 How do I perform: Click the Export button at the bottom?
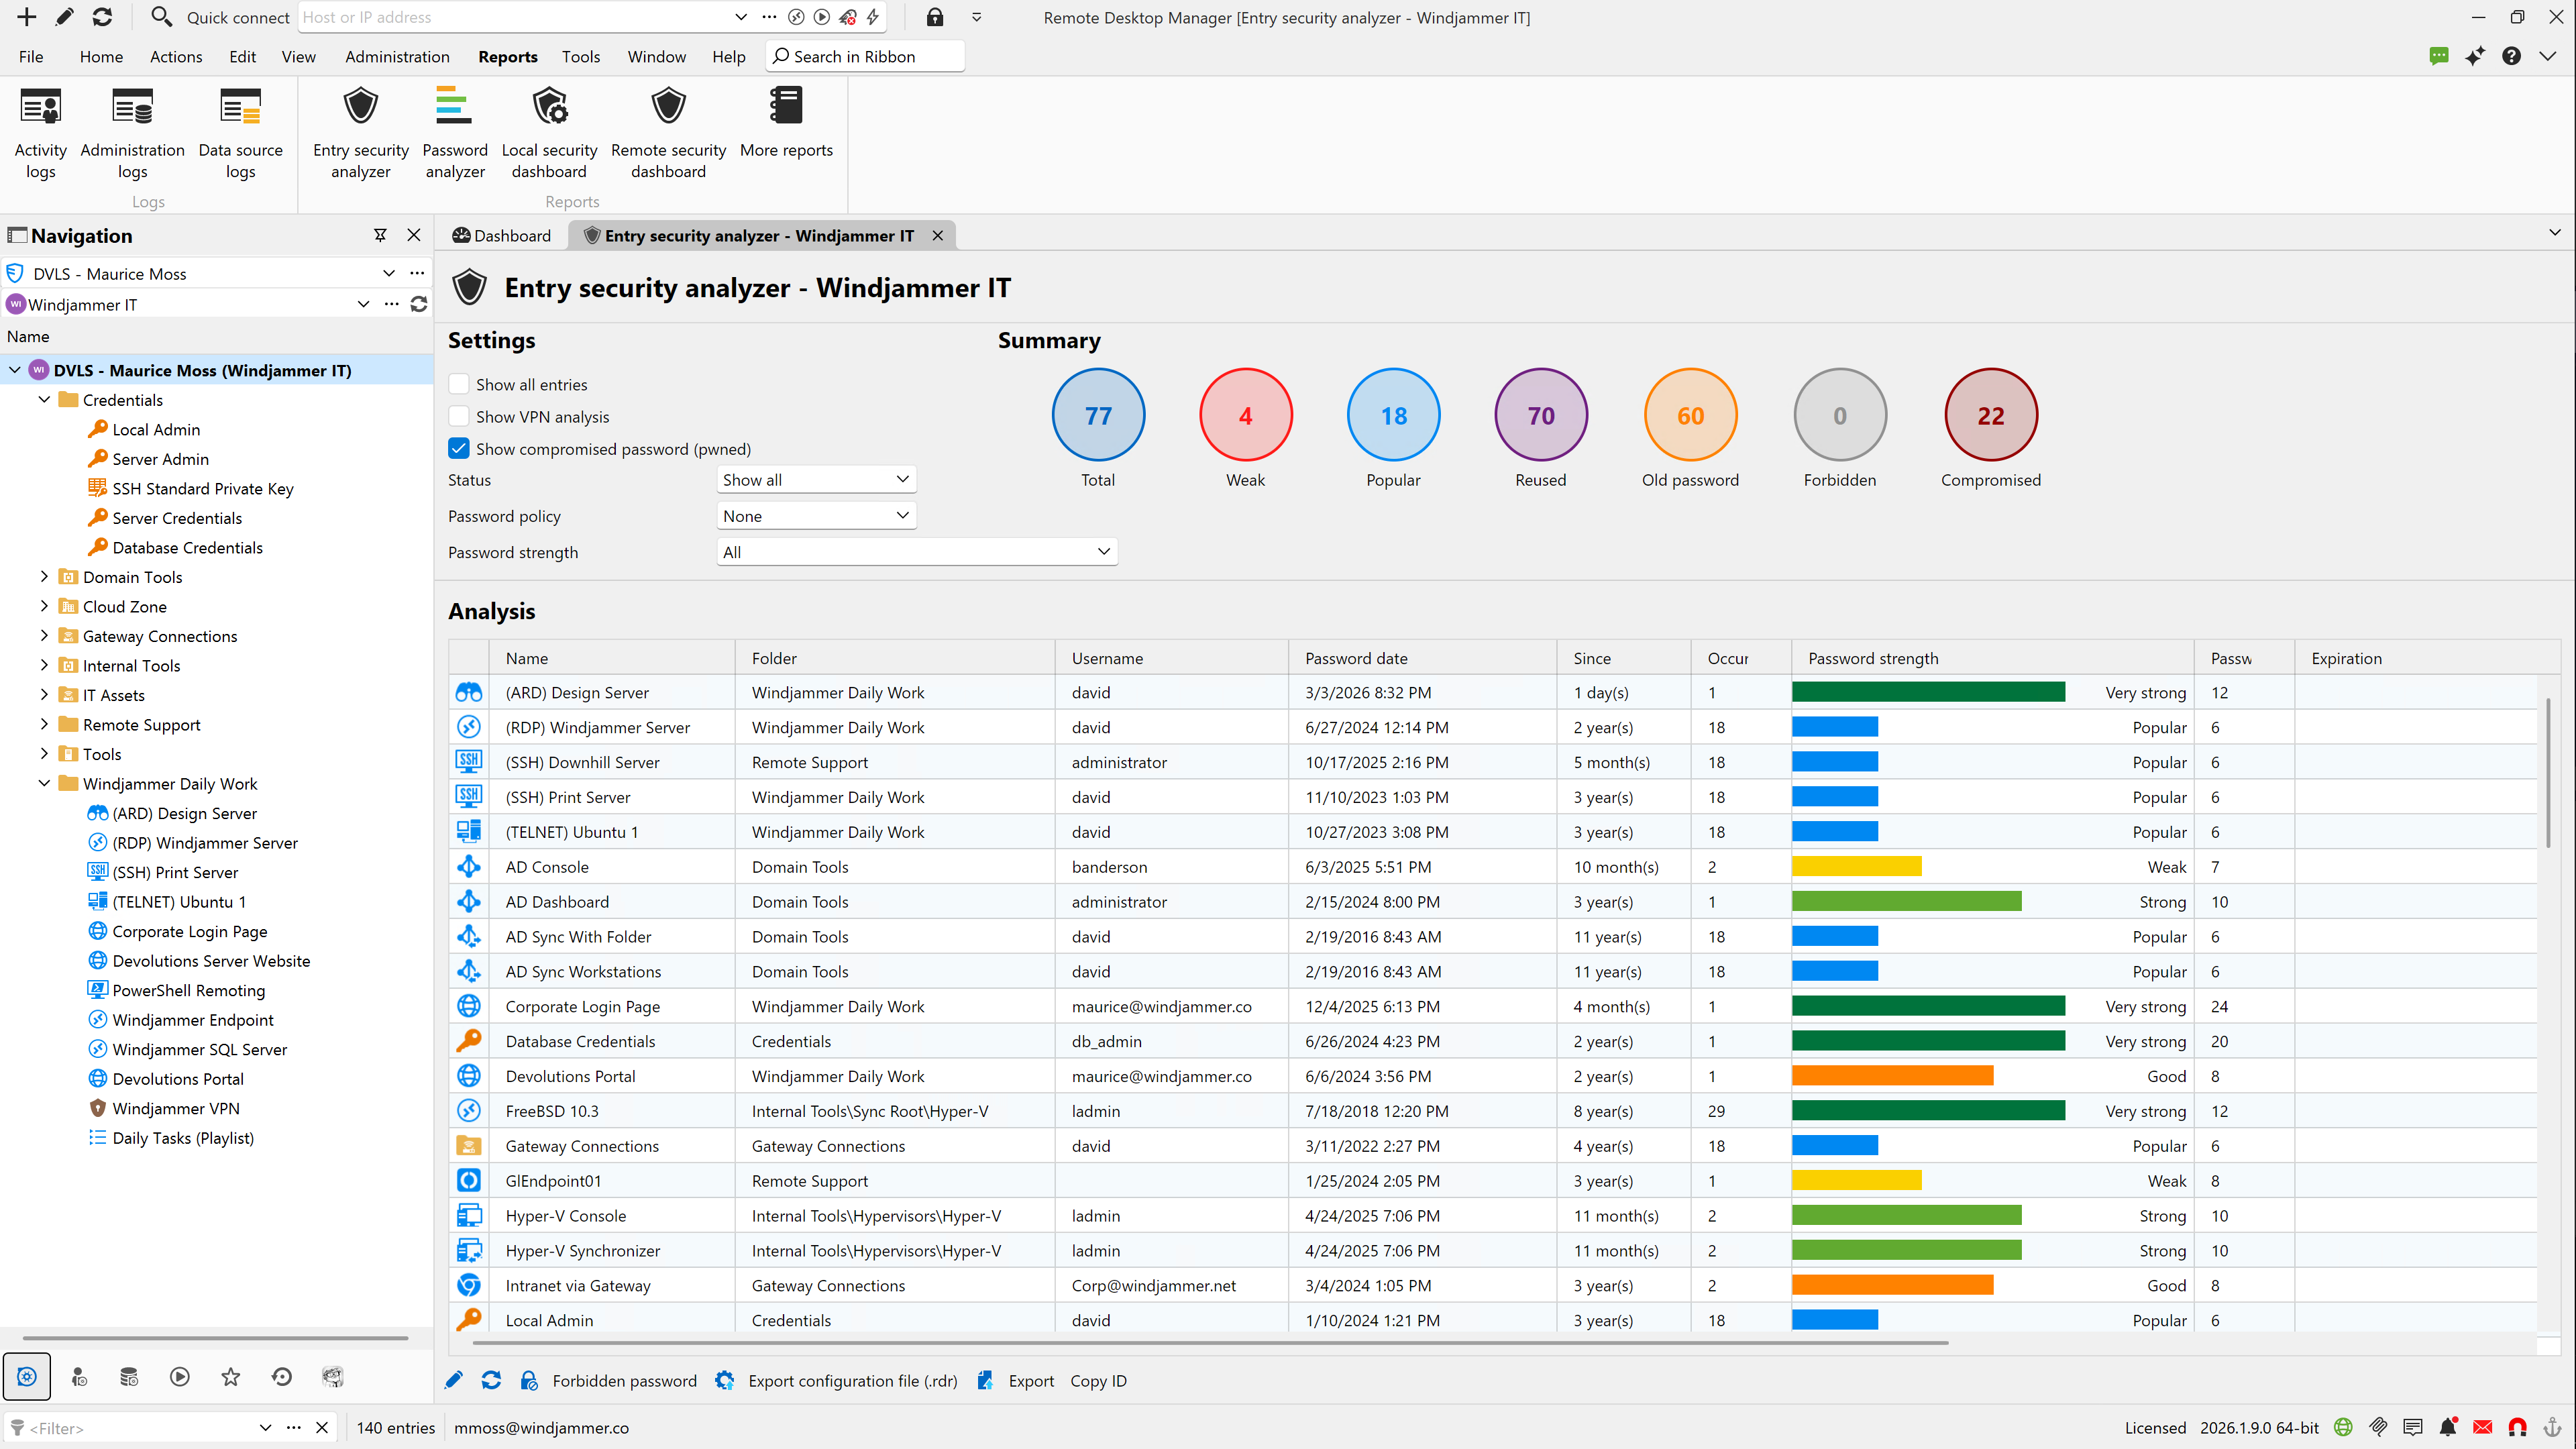(1030, 1380)
